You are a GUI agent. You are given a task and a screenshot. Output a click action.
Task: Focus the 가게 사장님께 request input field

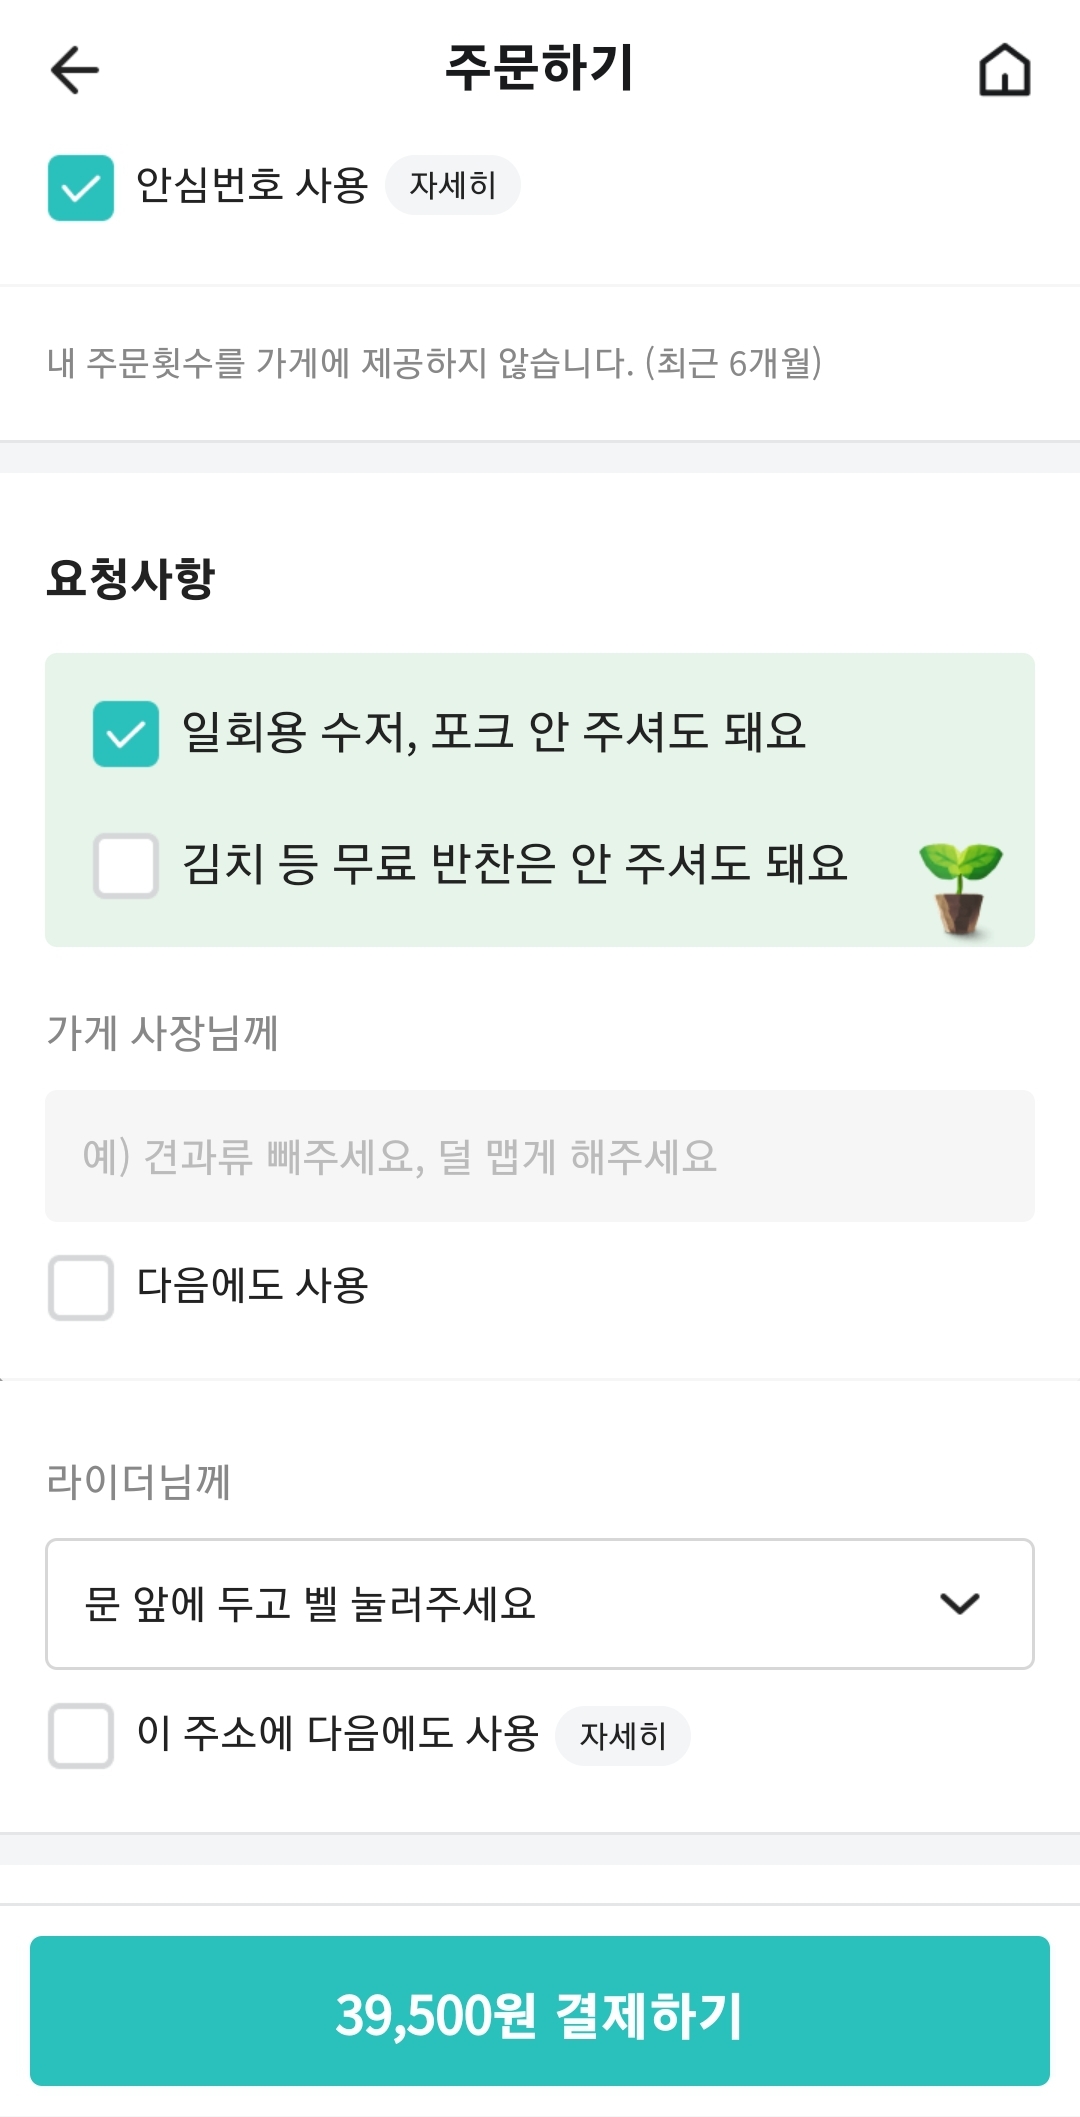(x=540, y=1156)
